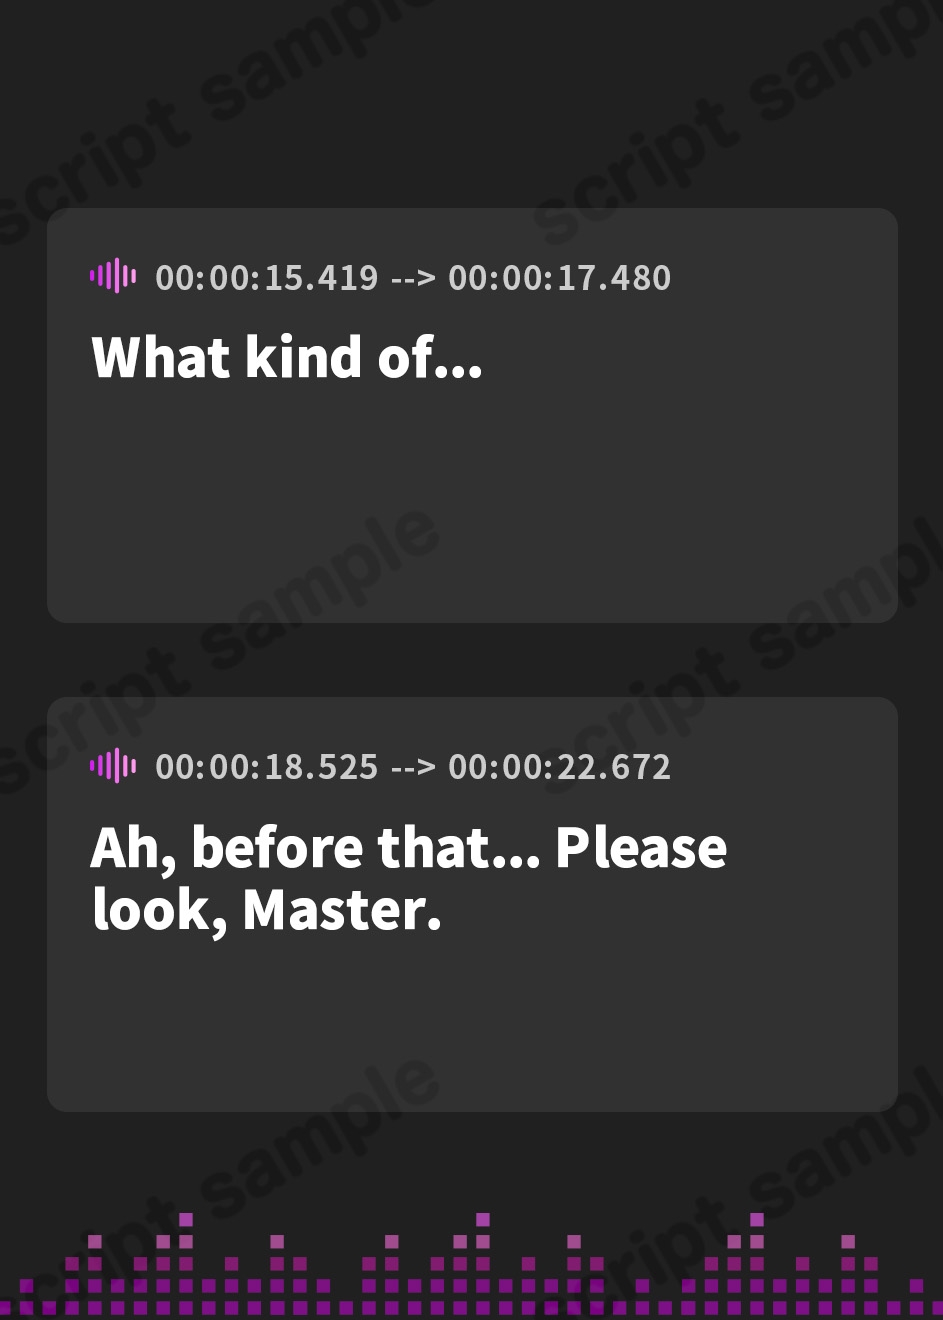This screenshot has height=1320, width=943.
Task: Click the waveform icon beside 00:00:15.419
Action: (113, 276)
